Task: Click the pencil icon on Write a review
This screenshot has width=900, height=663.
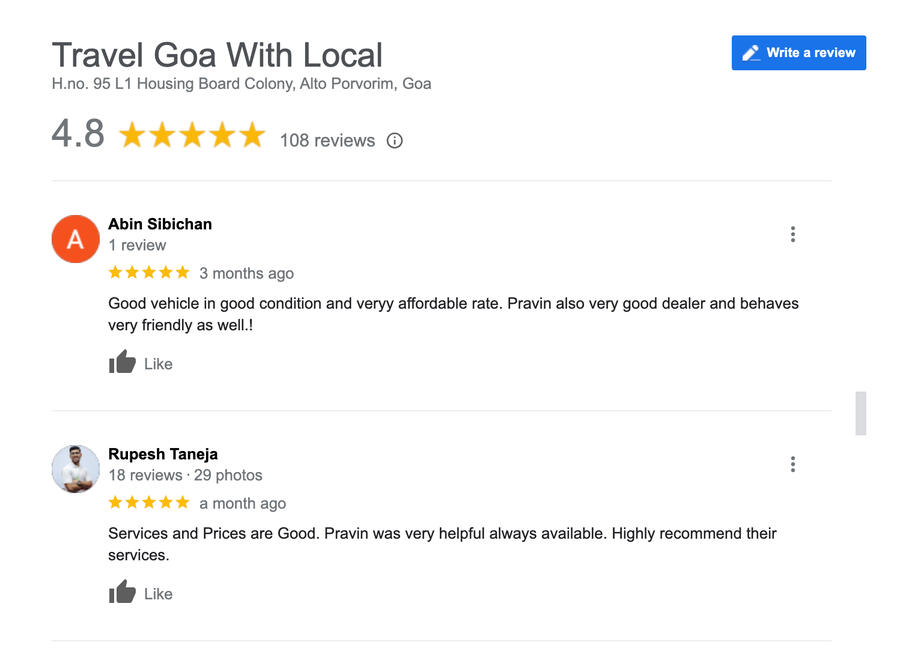Action: tap(751, 53)
